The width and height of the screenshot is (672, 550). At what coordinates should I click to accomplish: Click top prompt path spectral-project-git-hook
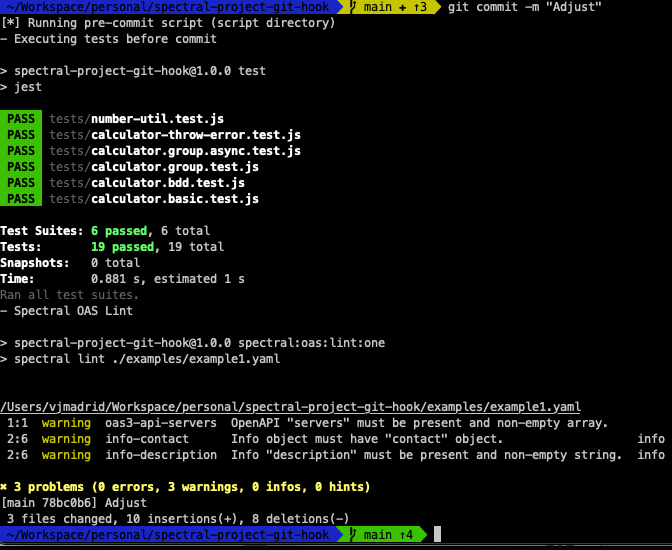click(168, 7)
